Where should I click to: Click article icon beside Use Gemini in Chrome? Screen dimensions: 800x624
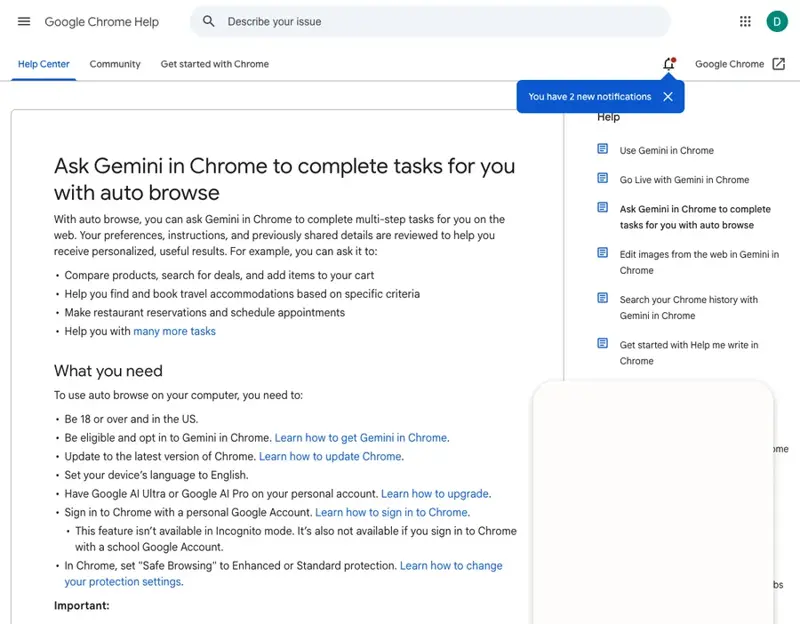[x=603, y=148]
